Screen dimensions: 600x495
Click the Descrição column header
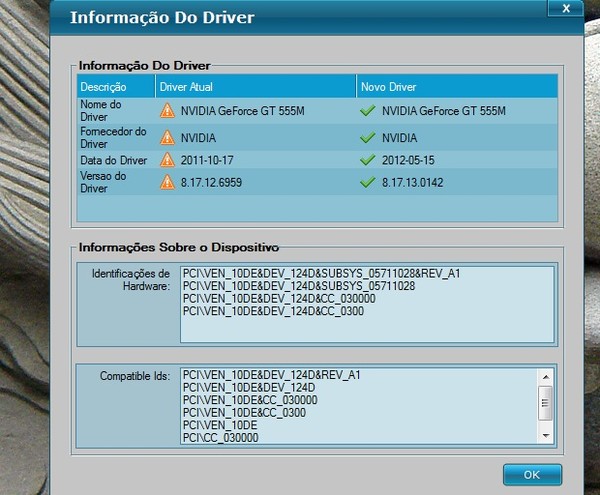(116, 86)
